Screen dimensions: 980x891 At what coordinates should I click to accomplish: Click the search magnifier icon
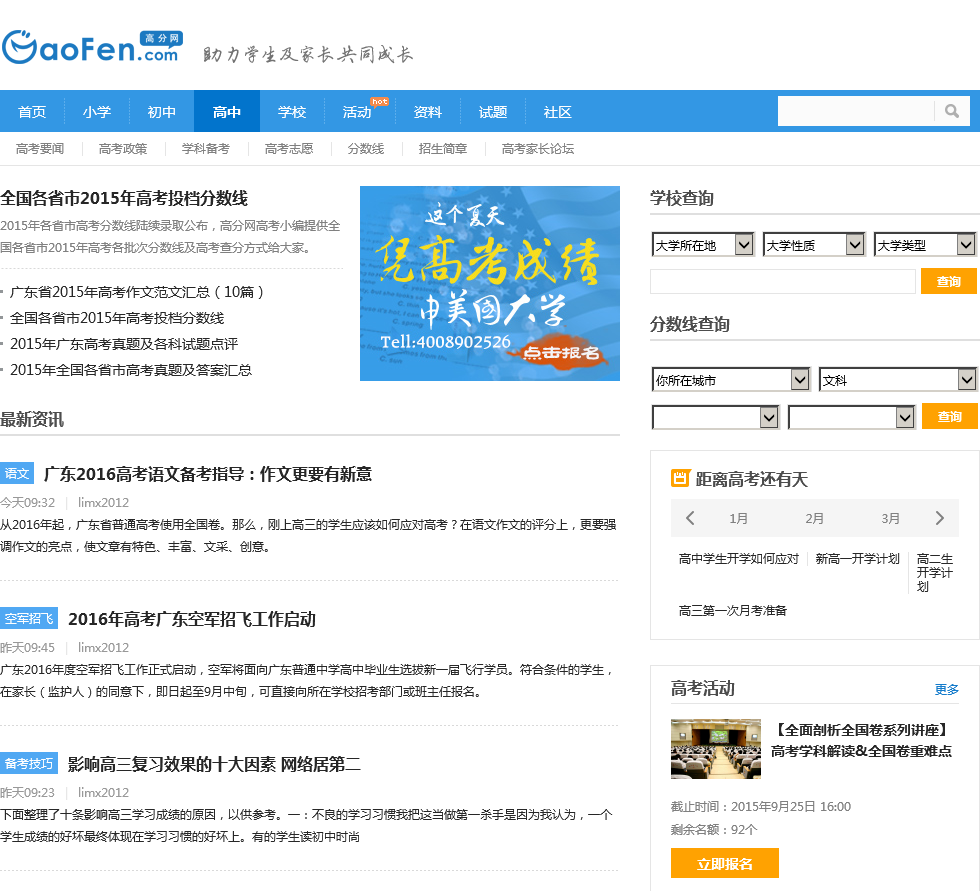click(x=951, y=111)
